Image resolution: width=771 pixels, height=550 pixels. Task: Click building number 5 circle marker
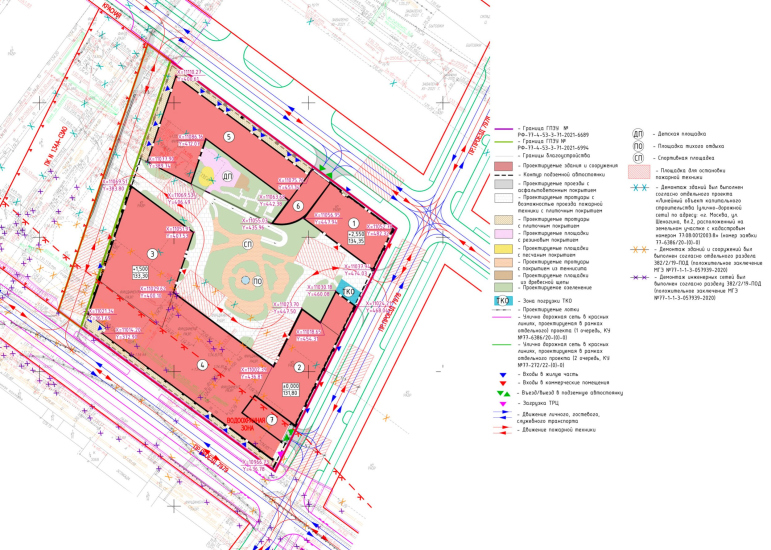[228, 136]
